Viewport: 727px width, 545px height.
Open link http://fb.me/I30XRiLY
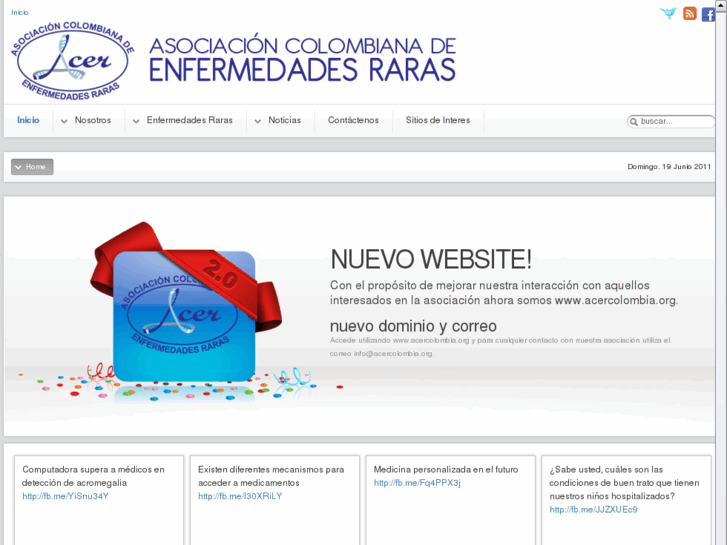coord(240,496)
